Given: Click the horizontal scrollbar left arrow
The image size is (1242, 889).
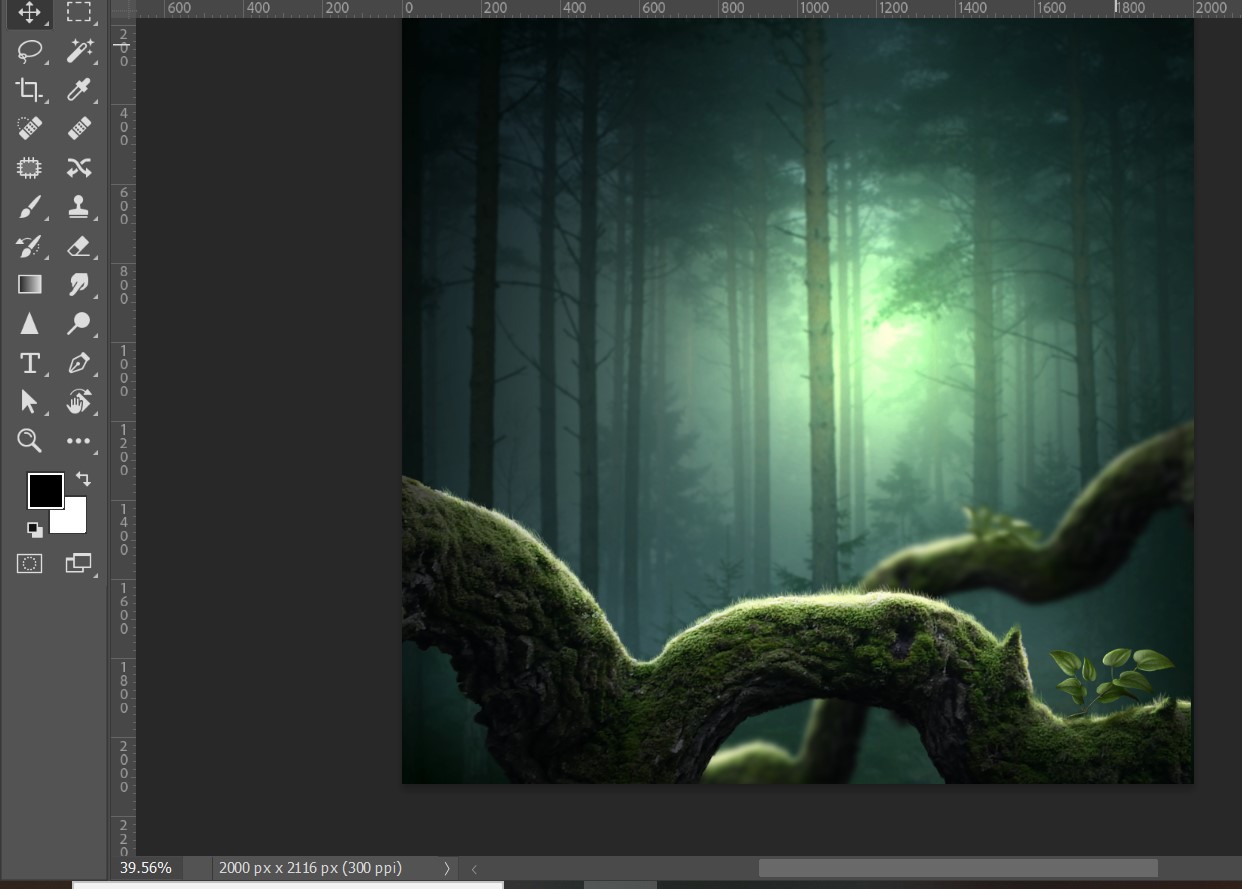Looking at the screenshot, I should (x=474, y=869).
